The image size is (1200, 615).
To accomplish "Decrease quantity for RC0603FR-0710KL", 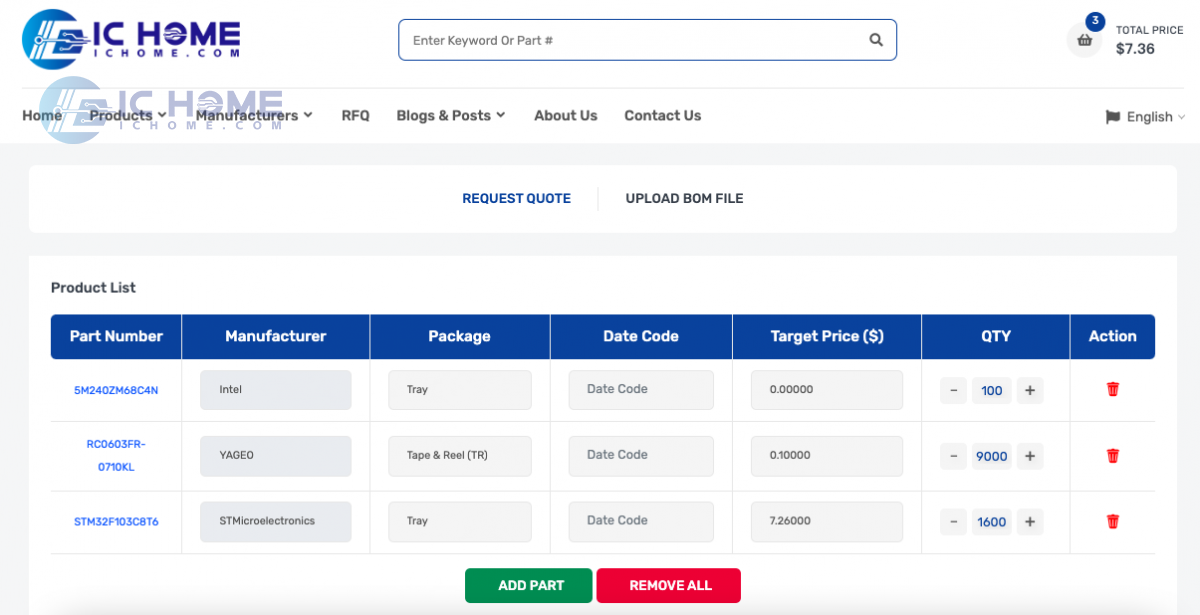I will click(x=954, y=456).
